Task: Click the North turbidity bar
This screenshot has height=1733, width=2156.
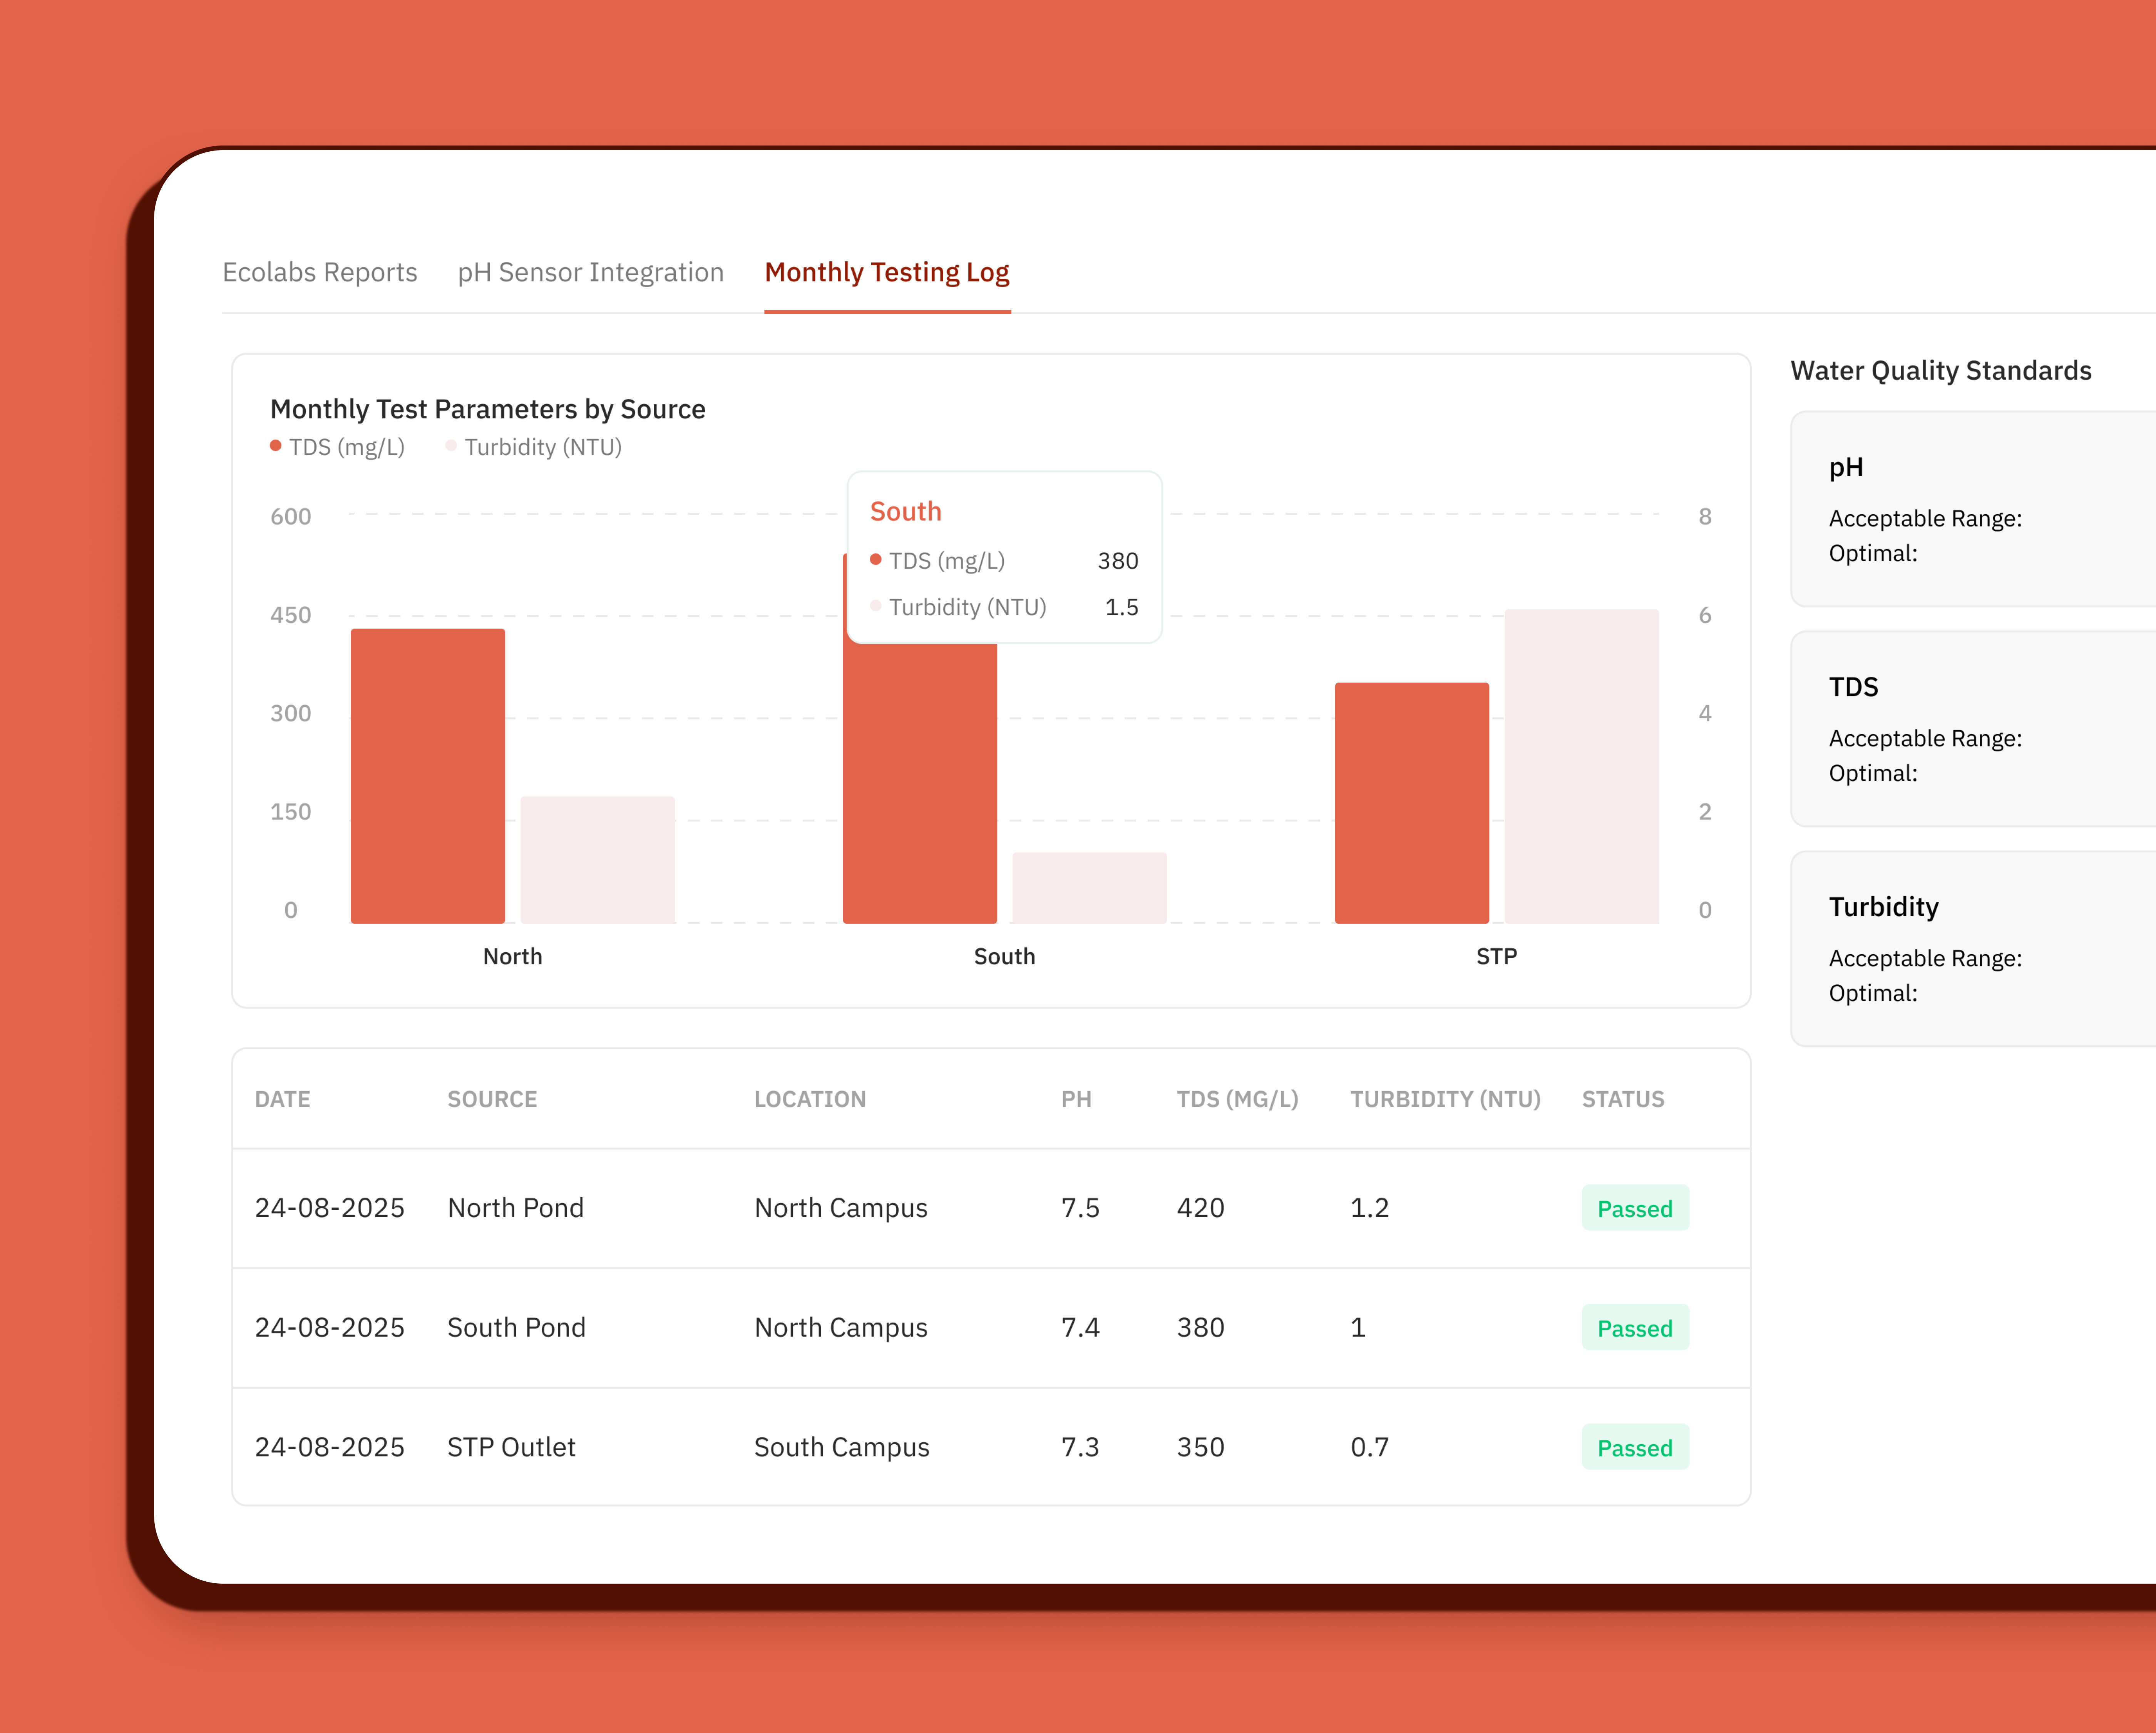Action: click(x=598, y=859)
